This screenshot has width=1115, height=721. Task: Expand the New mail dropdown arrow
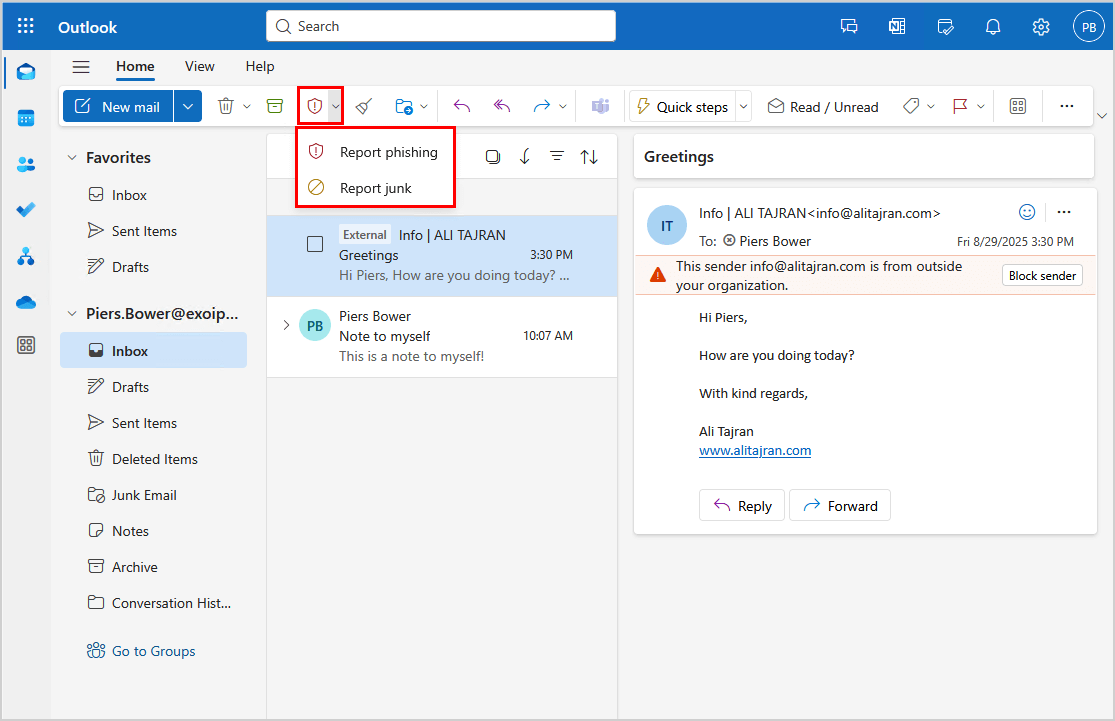(x=188, y=106)
